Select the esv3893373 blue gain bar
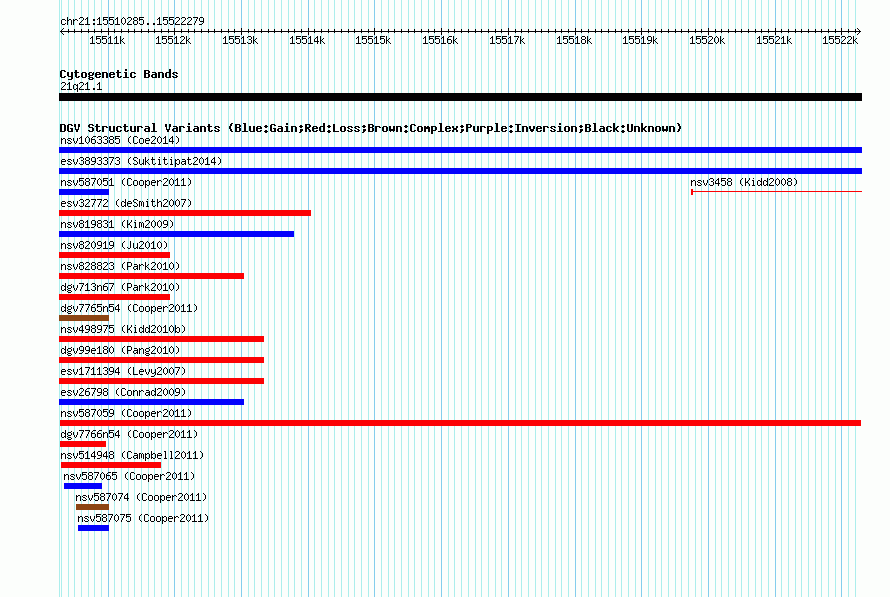This screenshot has height=597, width=890. coord(460,171)
